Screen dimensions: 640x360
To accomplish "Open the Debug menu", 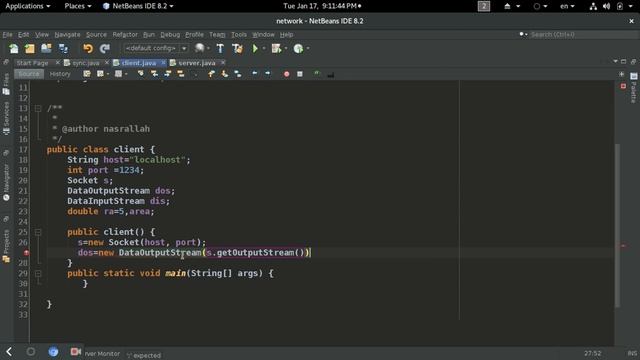I will [170, 35].
